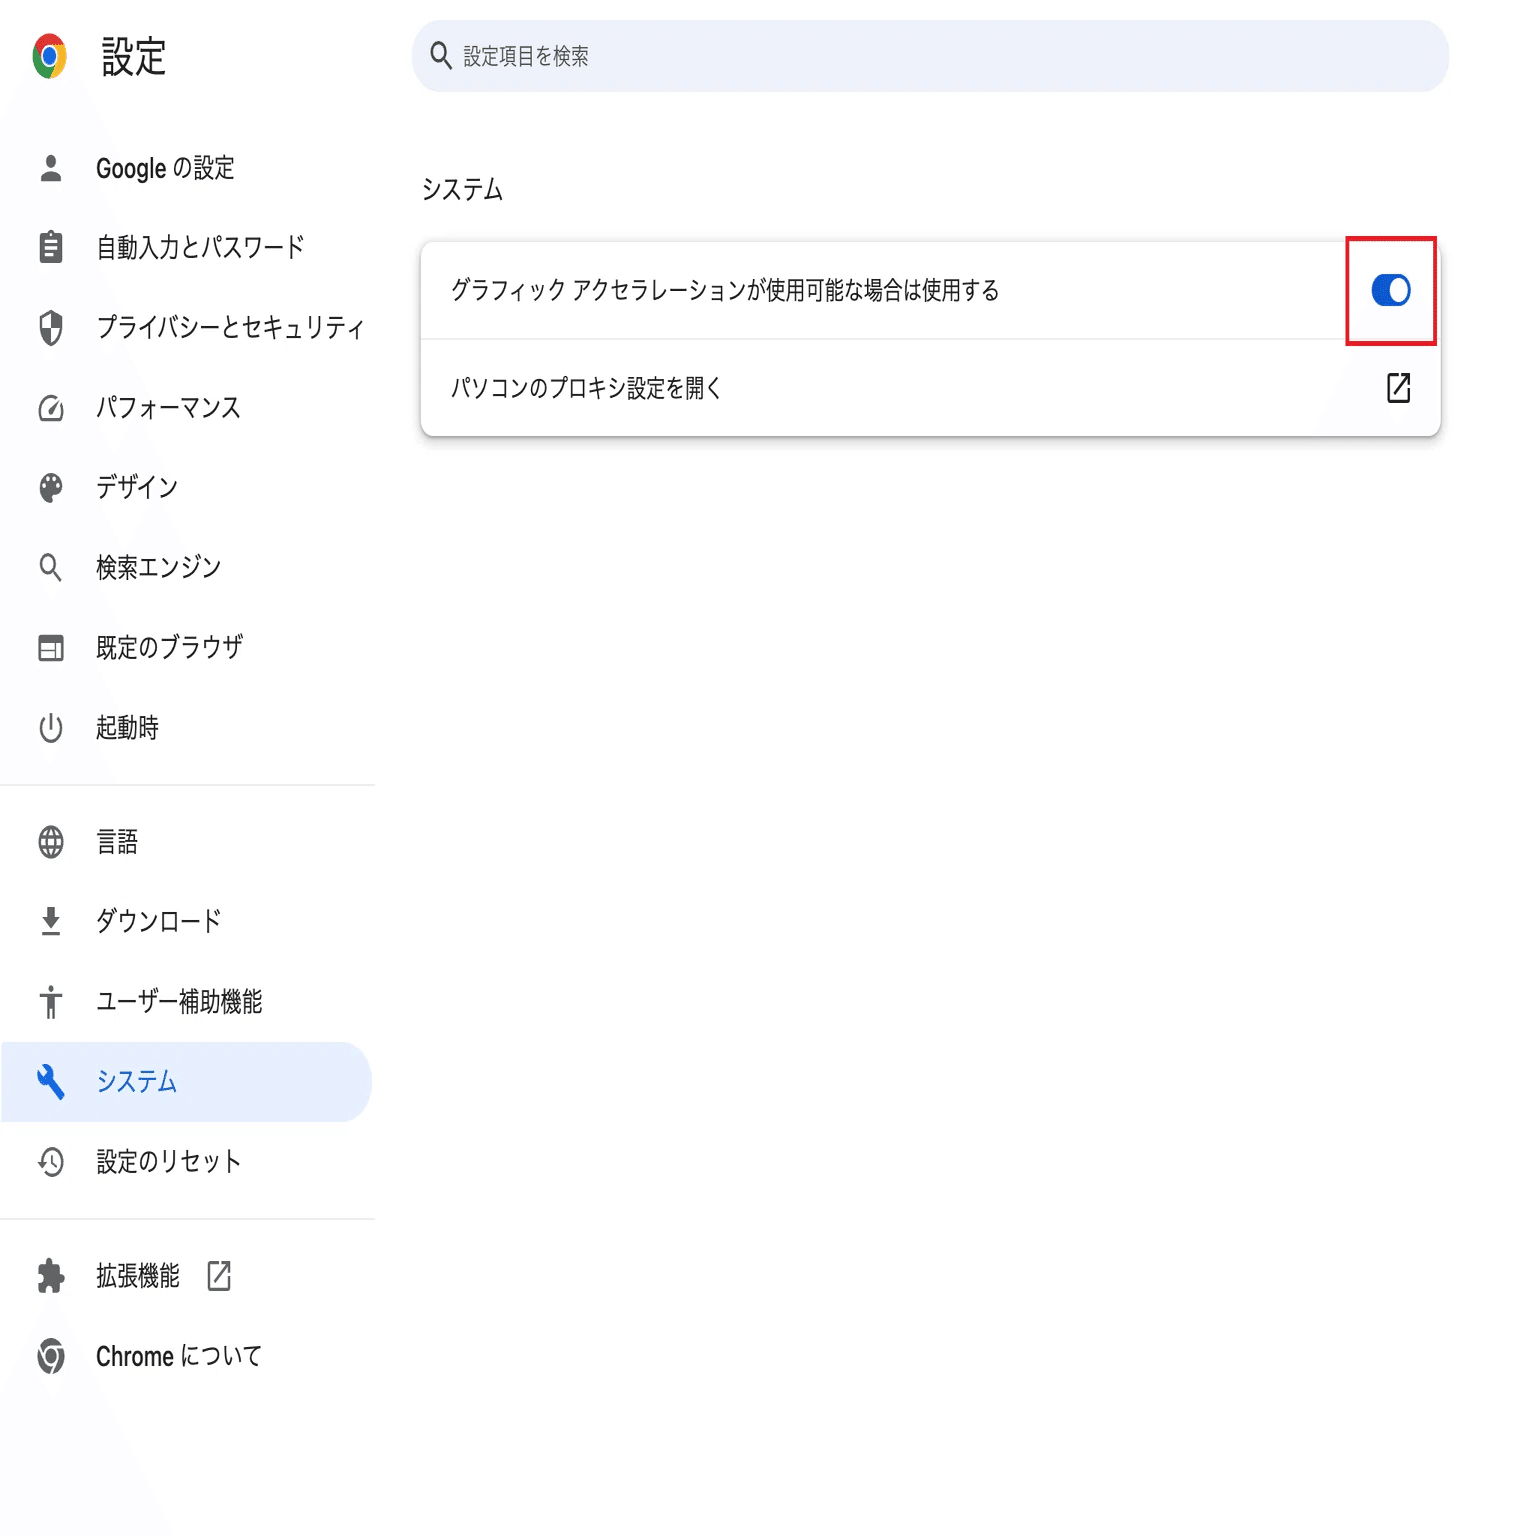Click the Chrome logo icon
The image size is (1536, 1536).
tap(49, 56)
